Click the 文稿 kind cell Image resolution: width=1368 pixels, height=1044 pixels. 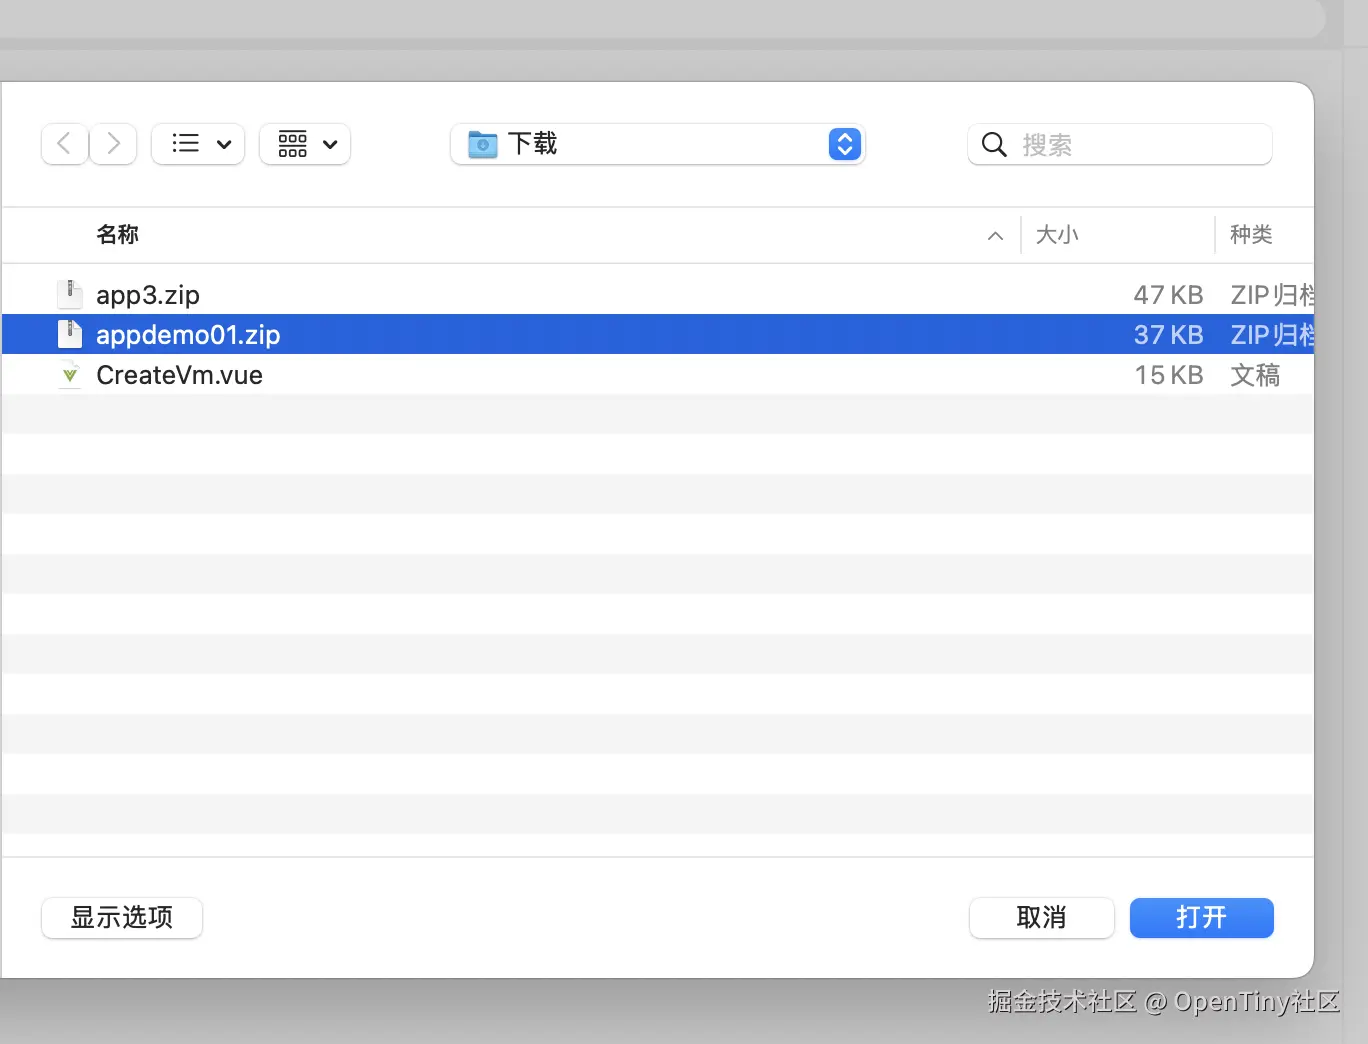coord(1255,375)
